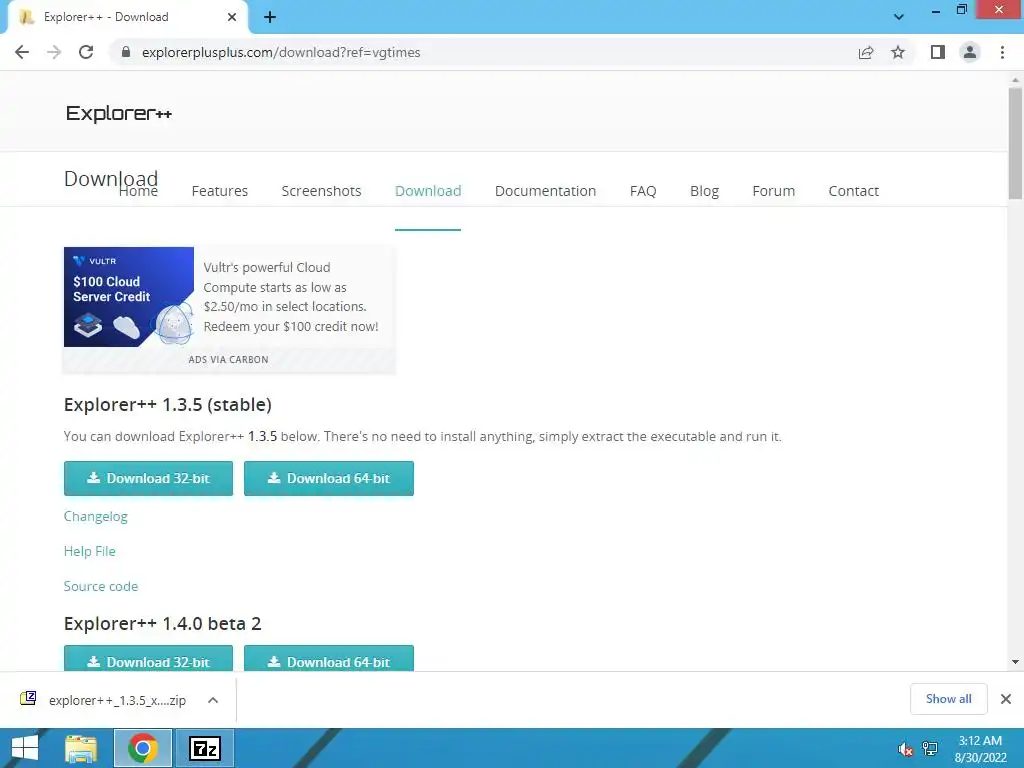This screenshot has width=1024, height=768.
Task: Click Show all downloads
Action: coord(948,699)
